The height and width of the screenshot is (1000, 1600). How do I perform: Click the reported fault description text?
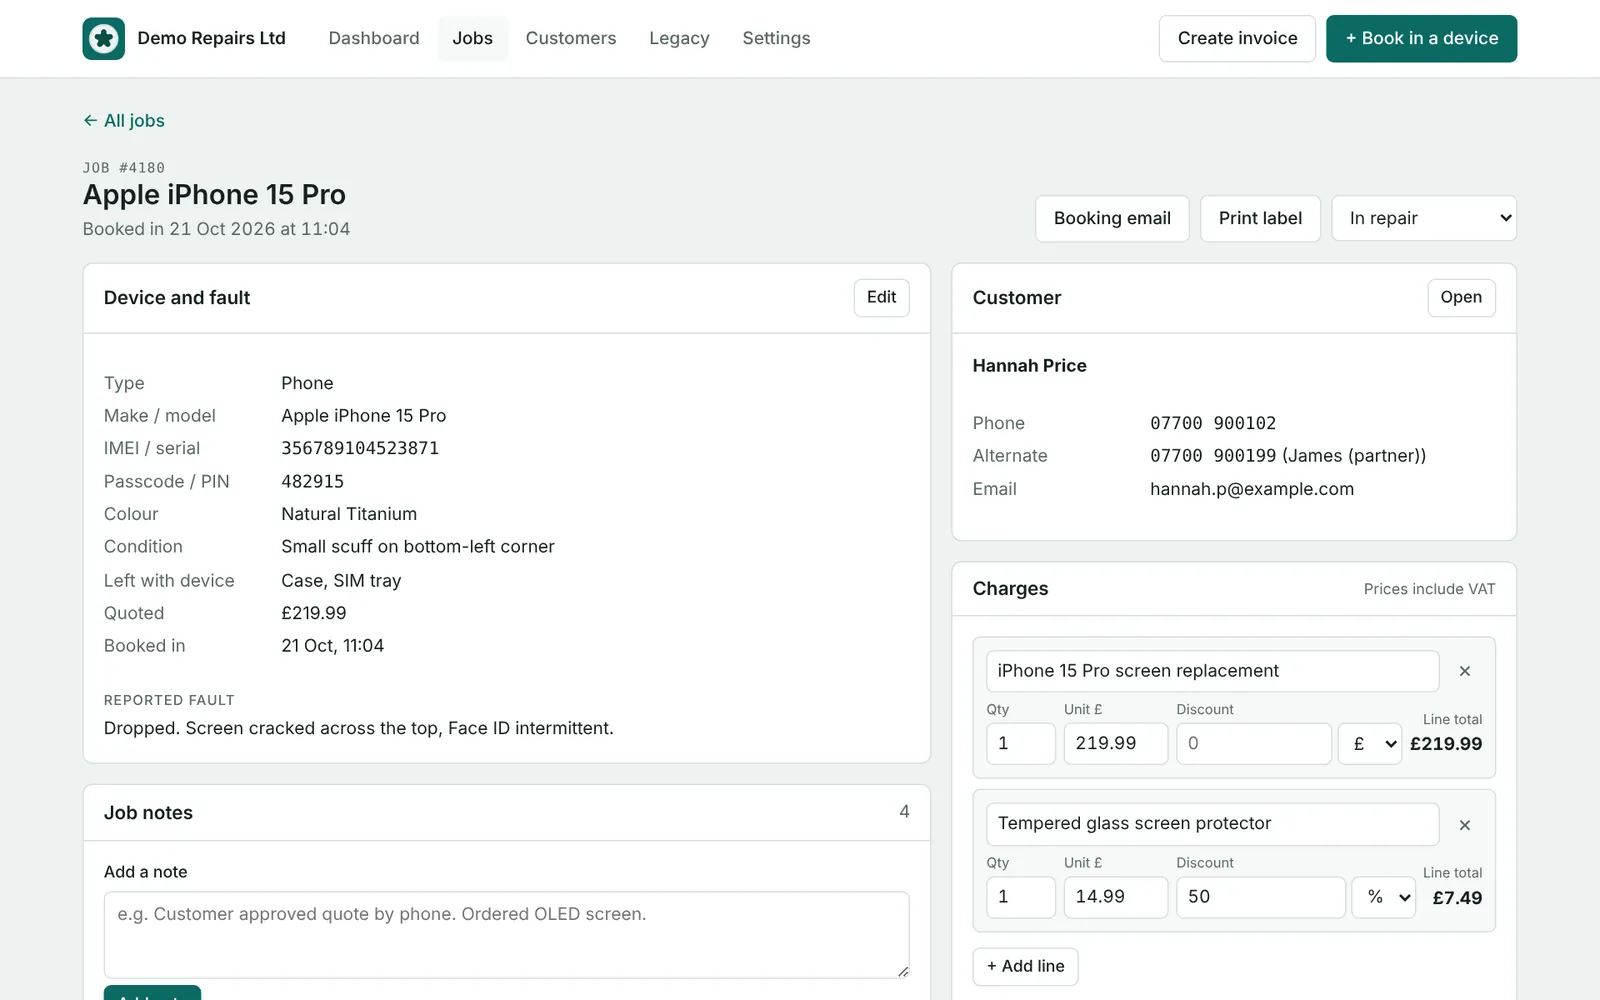(359, 728)
